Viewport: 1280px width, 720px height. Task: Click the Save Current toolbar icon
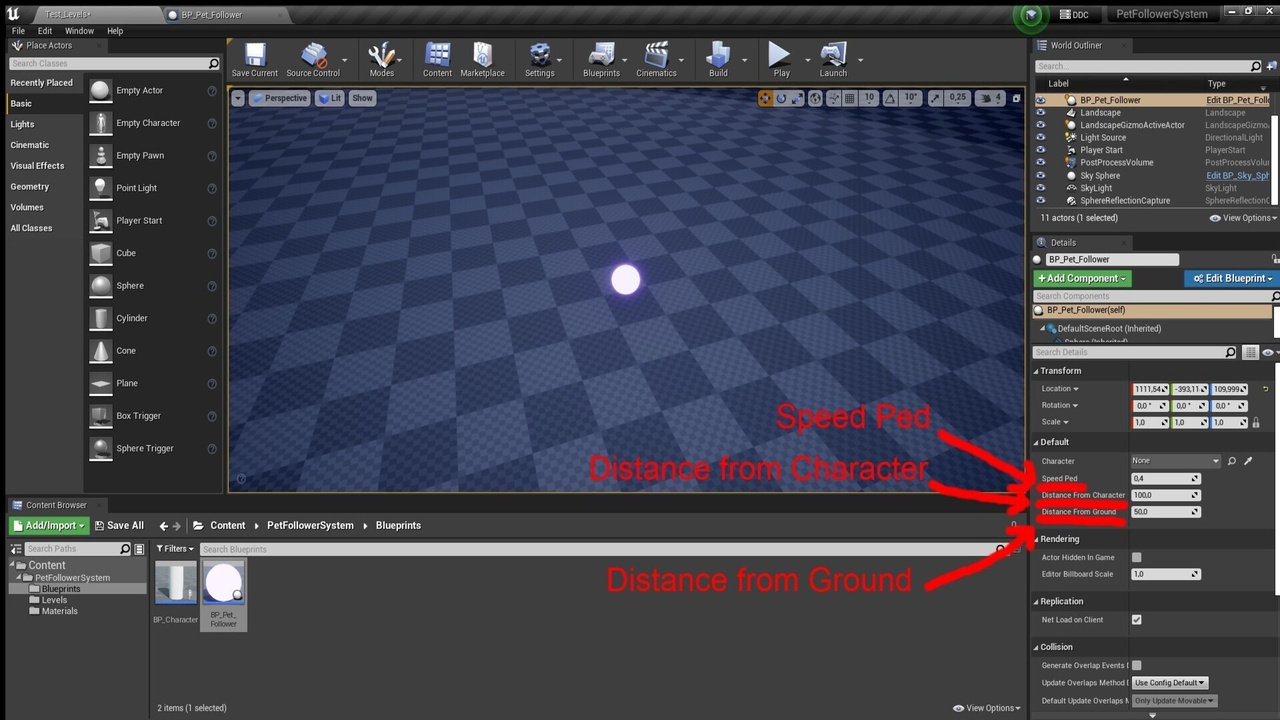click(x=254, y=60)
